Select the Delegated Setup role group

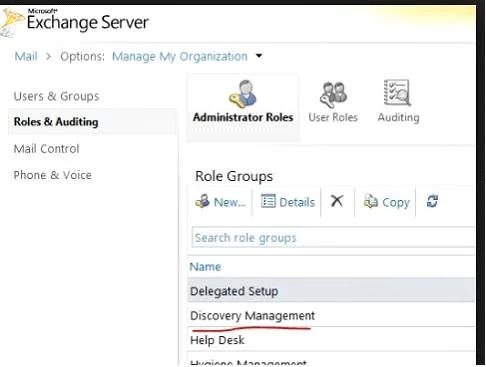tap(331, 291)
